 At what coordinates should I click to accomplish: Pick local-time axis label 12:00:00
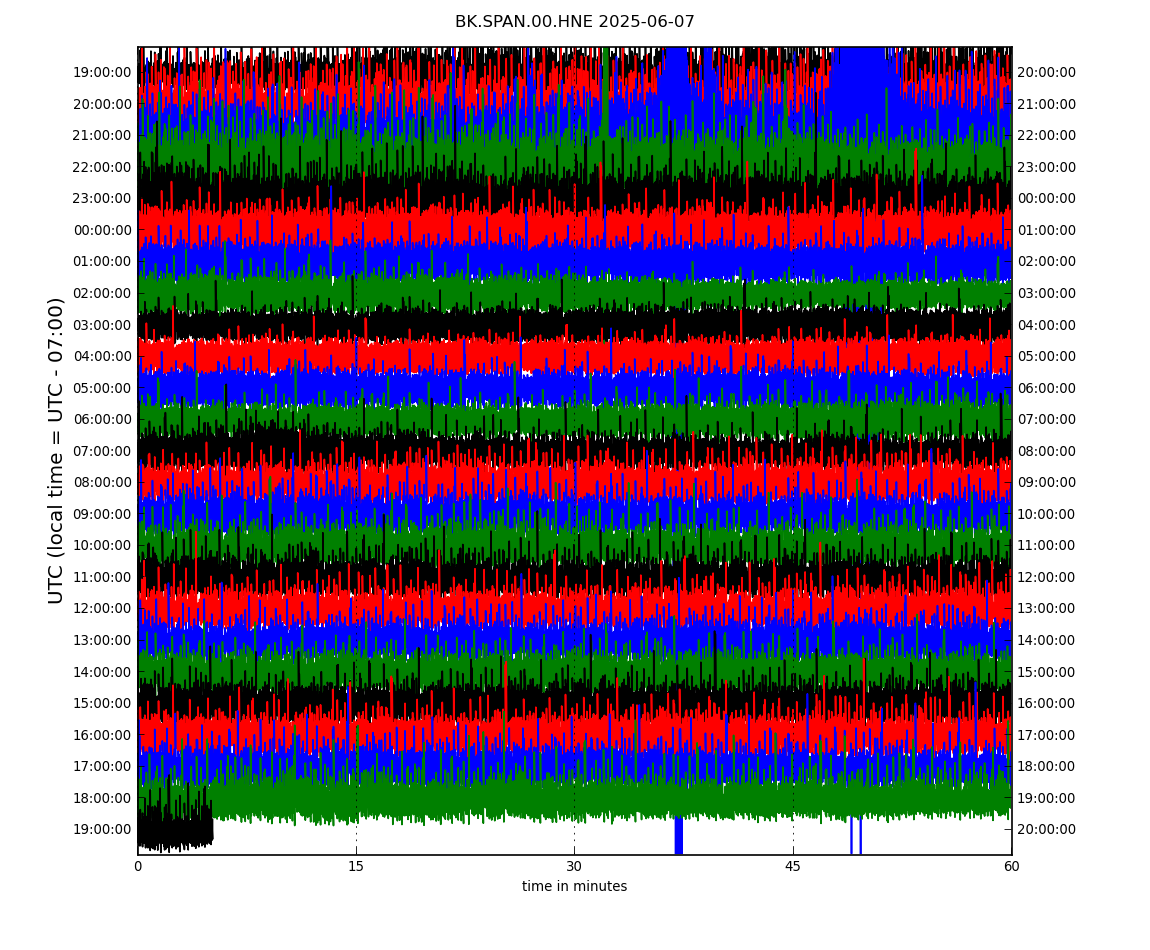click(1047, 577)
